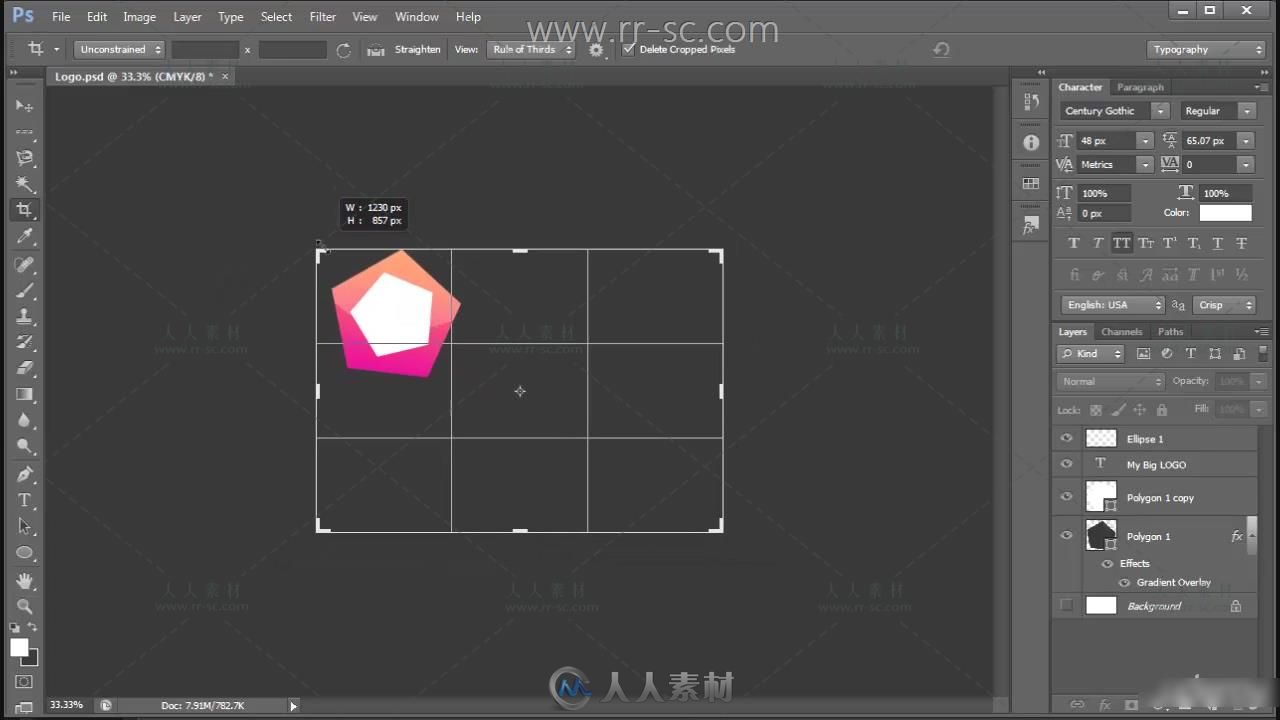The image size is (1280, 720).
Task: Click the Straighten level icon
Action: 376,49
